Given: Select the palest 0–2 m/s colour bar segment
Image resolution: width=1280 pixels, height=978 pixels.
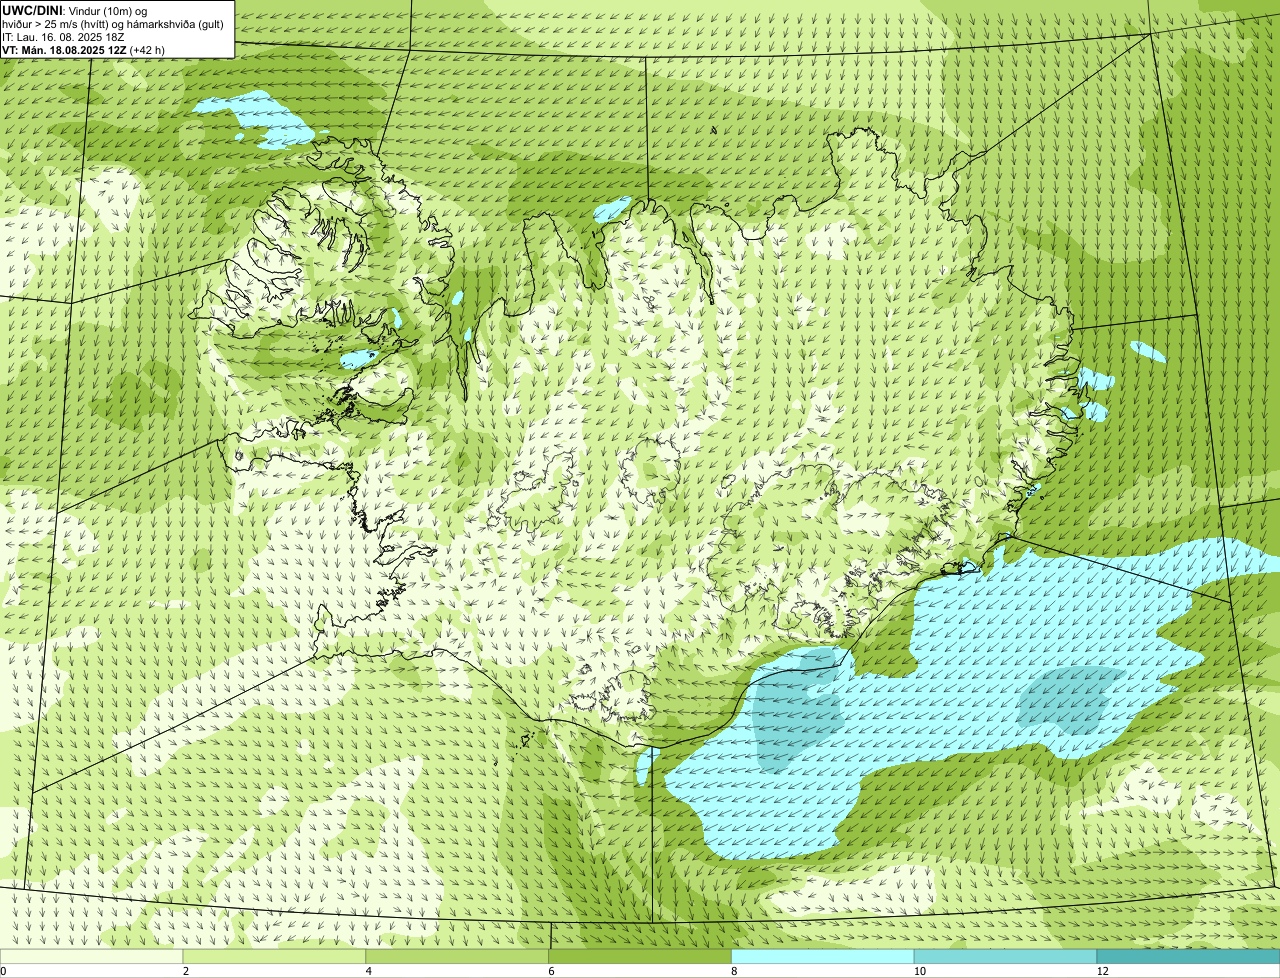Looking at the screenshot, I should [91, 956].
